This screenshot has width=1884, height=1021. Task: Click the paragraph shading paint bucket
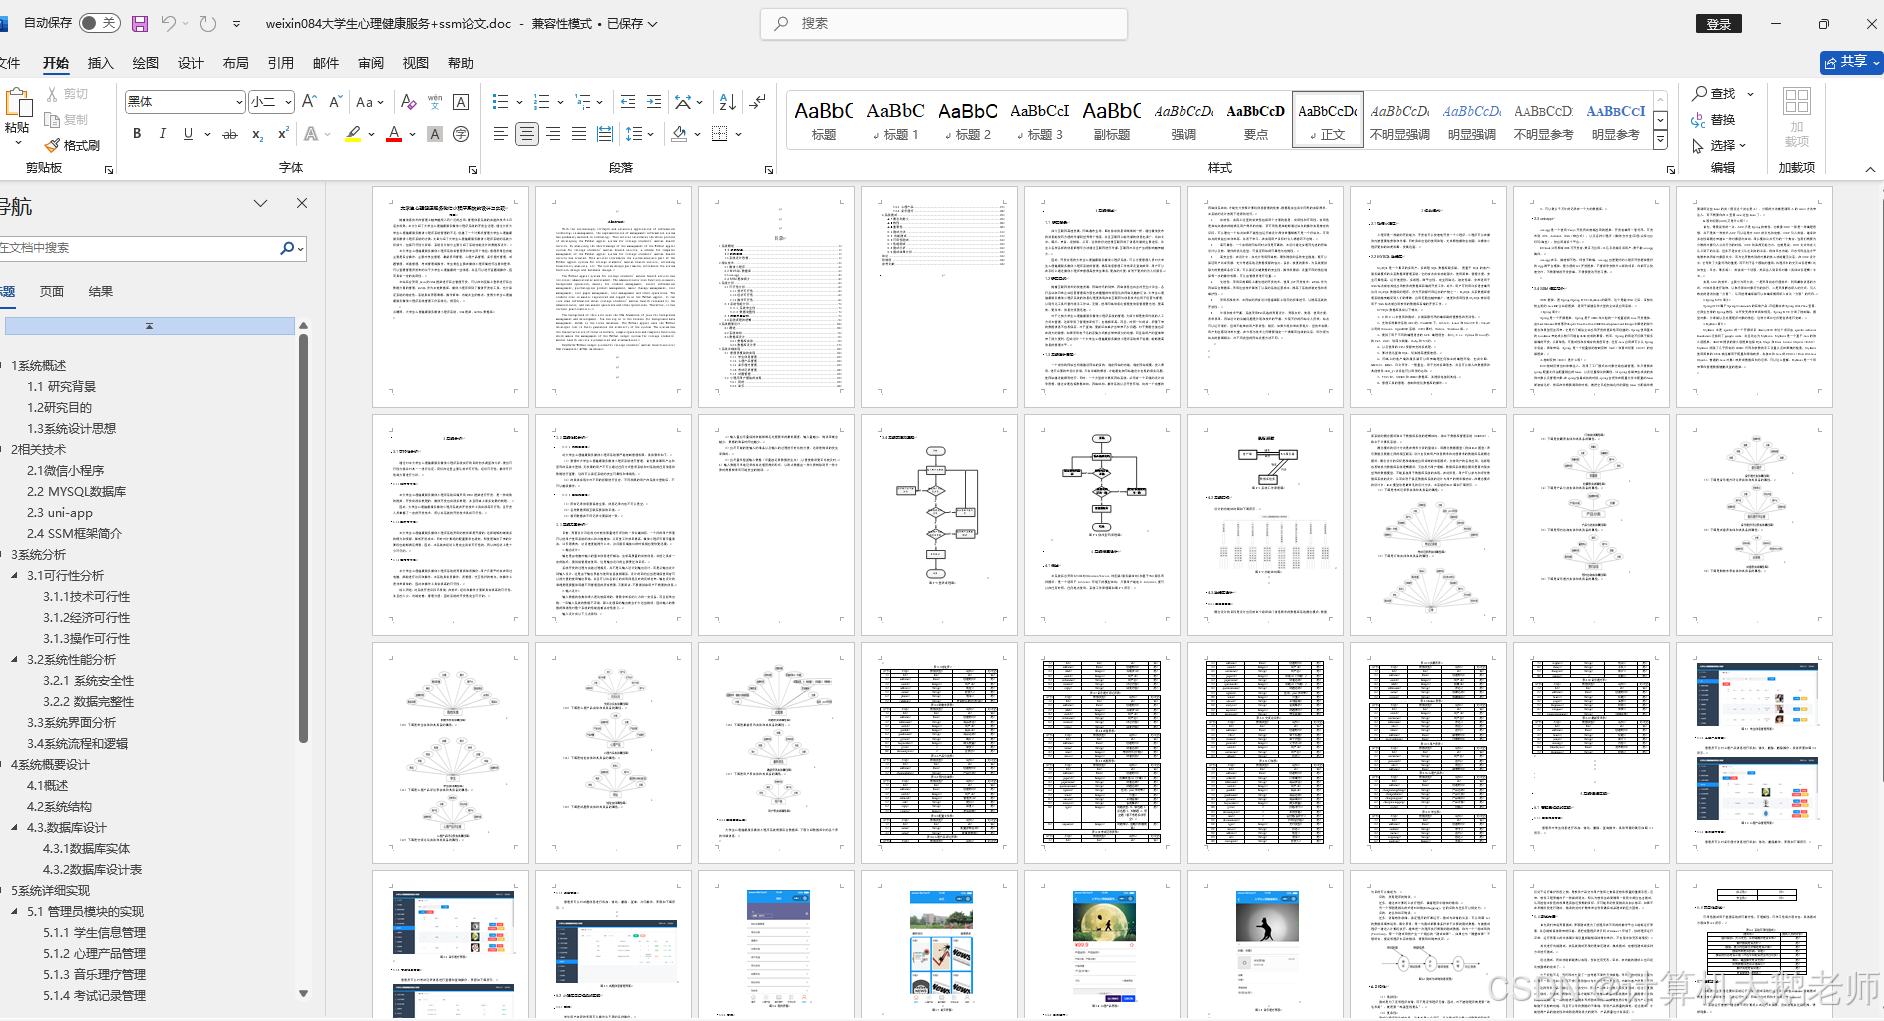[680, 134]
